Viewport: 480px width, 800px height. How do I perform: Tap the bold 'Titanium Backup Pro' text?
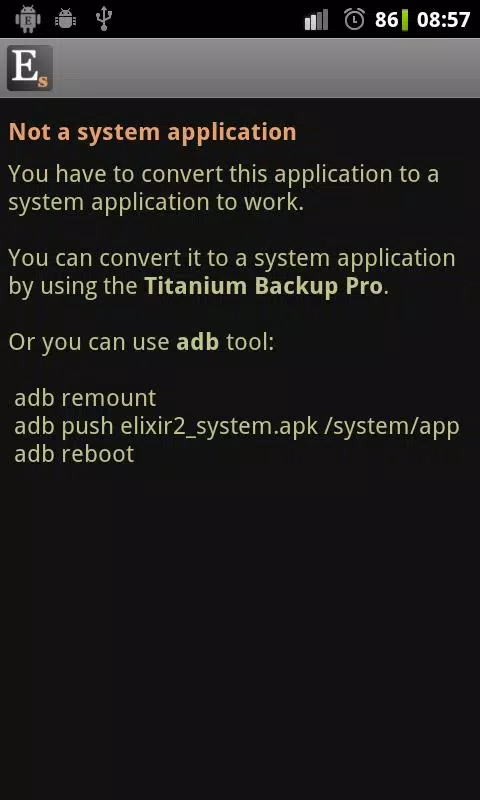pos(264,286)
